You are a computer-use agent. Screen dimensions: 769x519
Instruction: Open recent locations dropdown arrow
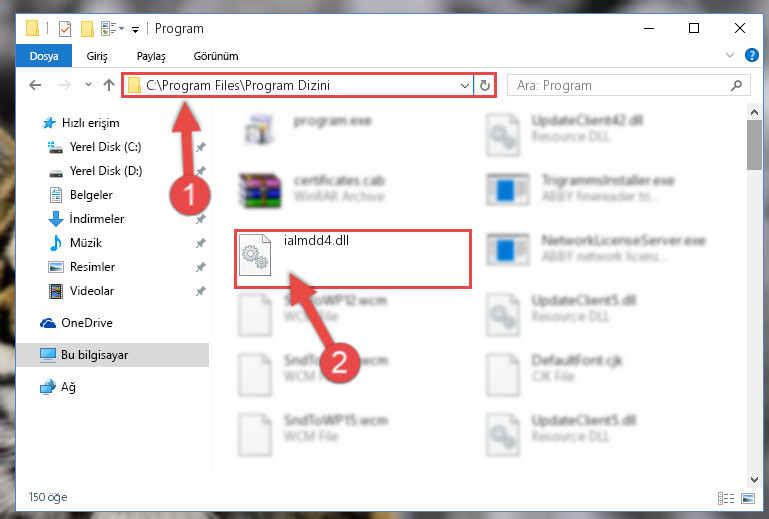88,85
